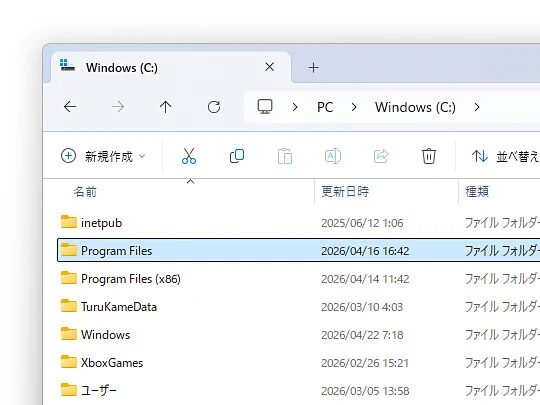Rename the selected folder
This screenshot has width=540, height=405.
pos(333,156)
